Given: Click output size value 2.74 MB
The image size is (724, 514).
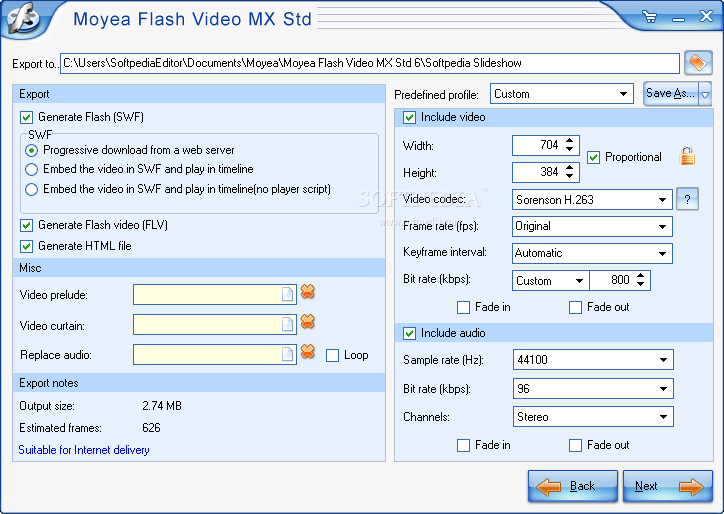Looking at the screenshot, I should tap(162, 406).
